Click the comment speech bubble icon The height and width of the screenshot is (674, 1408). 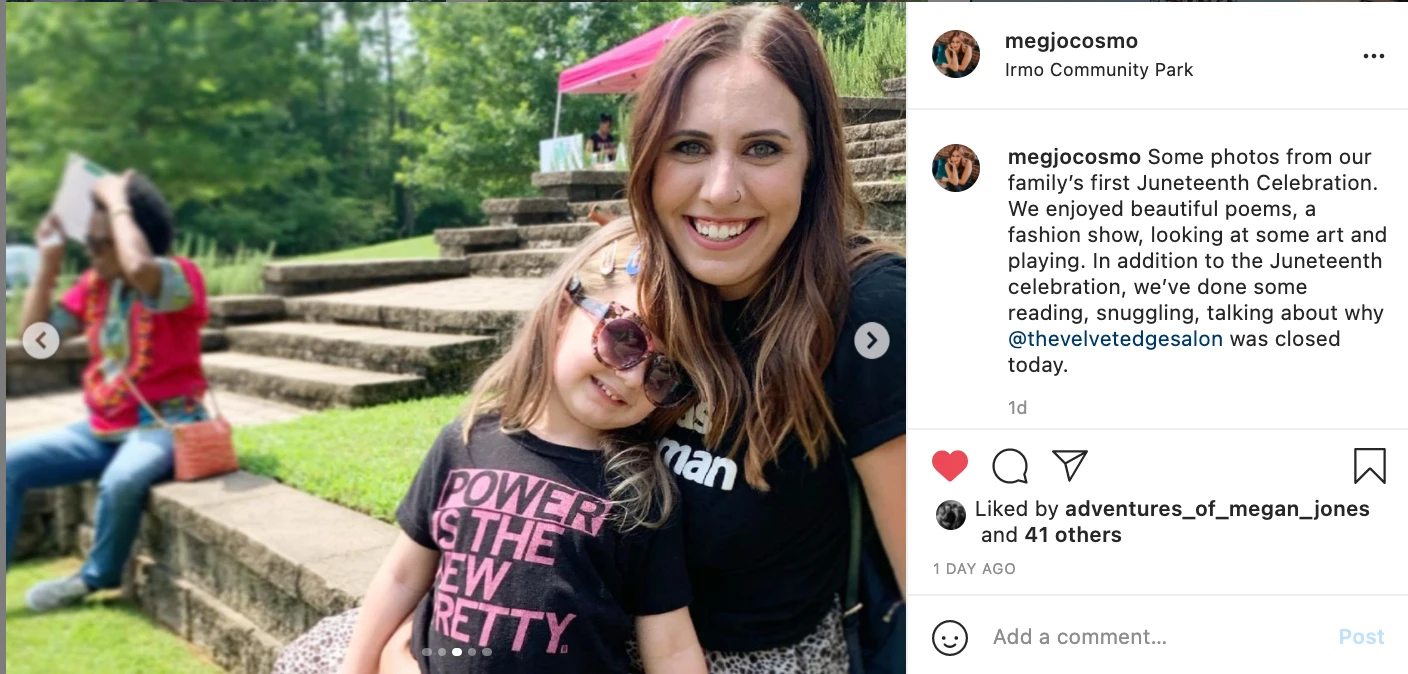pos(1010,466)
